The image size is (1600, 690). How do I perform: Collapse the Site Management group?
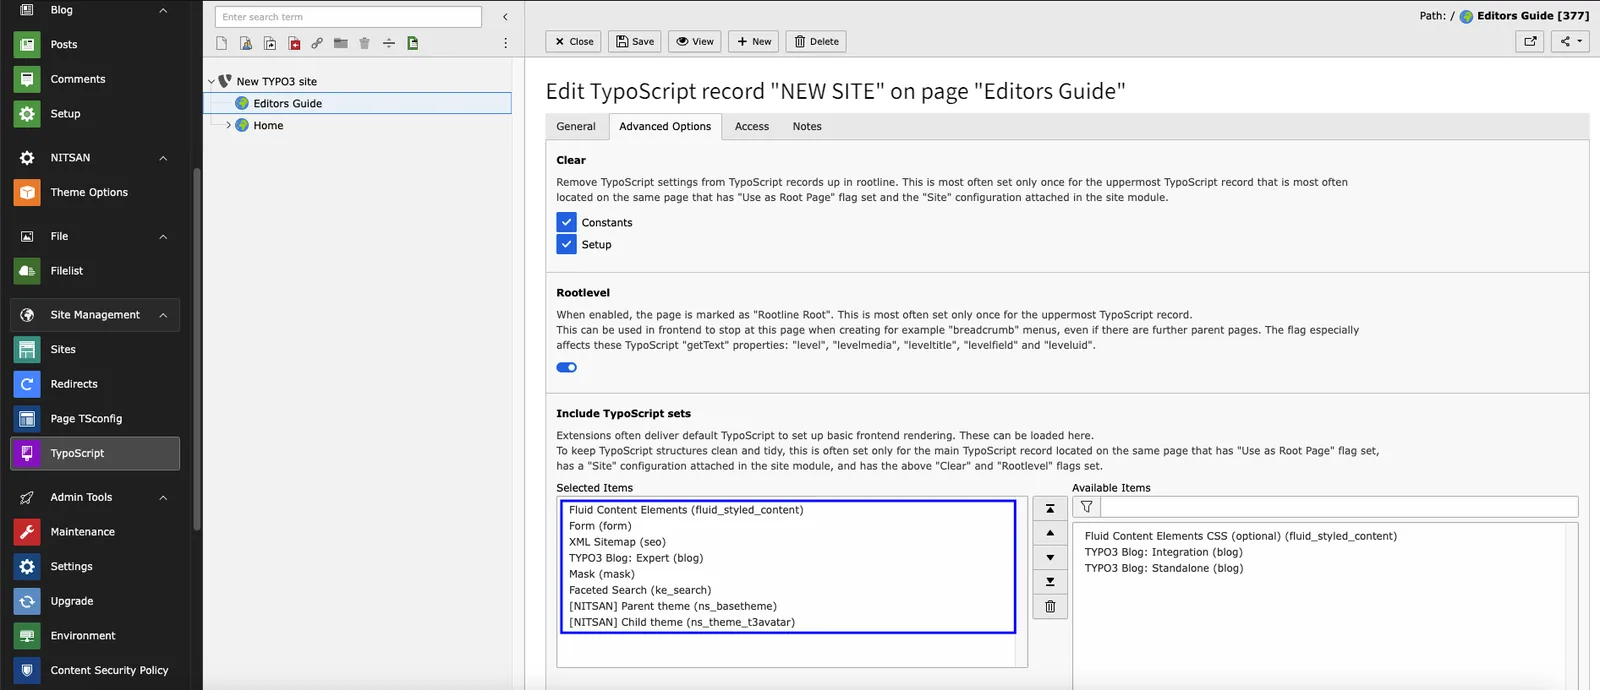[x=163, y=315]
